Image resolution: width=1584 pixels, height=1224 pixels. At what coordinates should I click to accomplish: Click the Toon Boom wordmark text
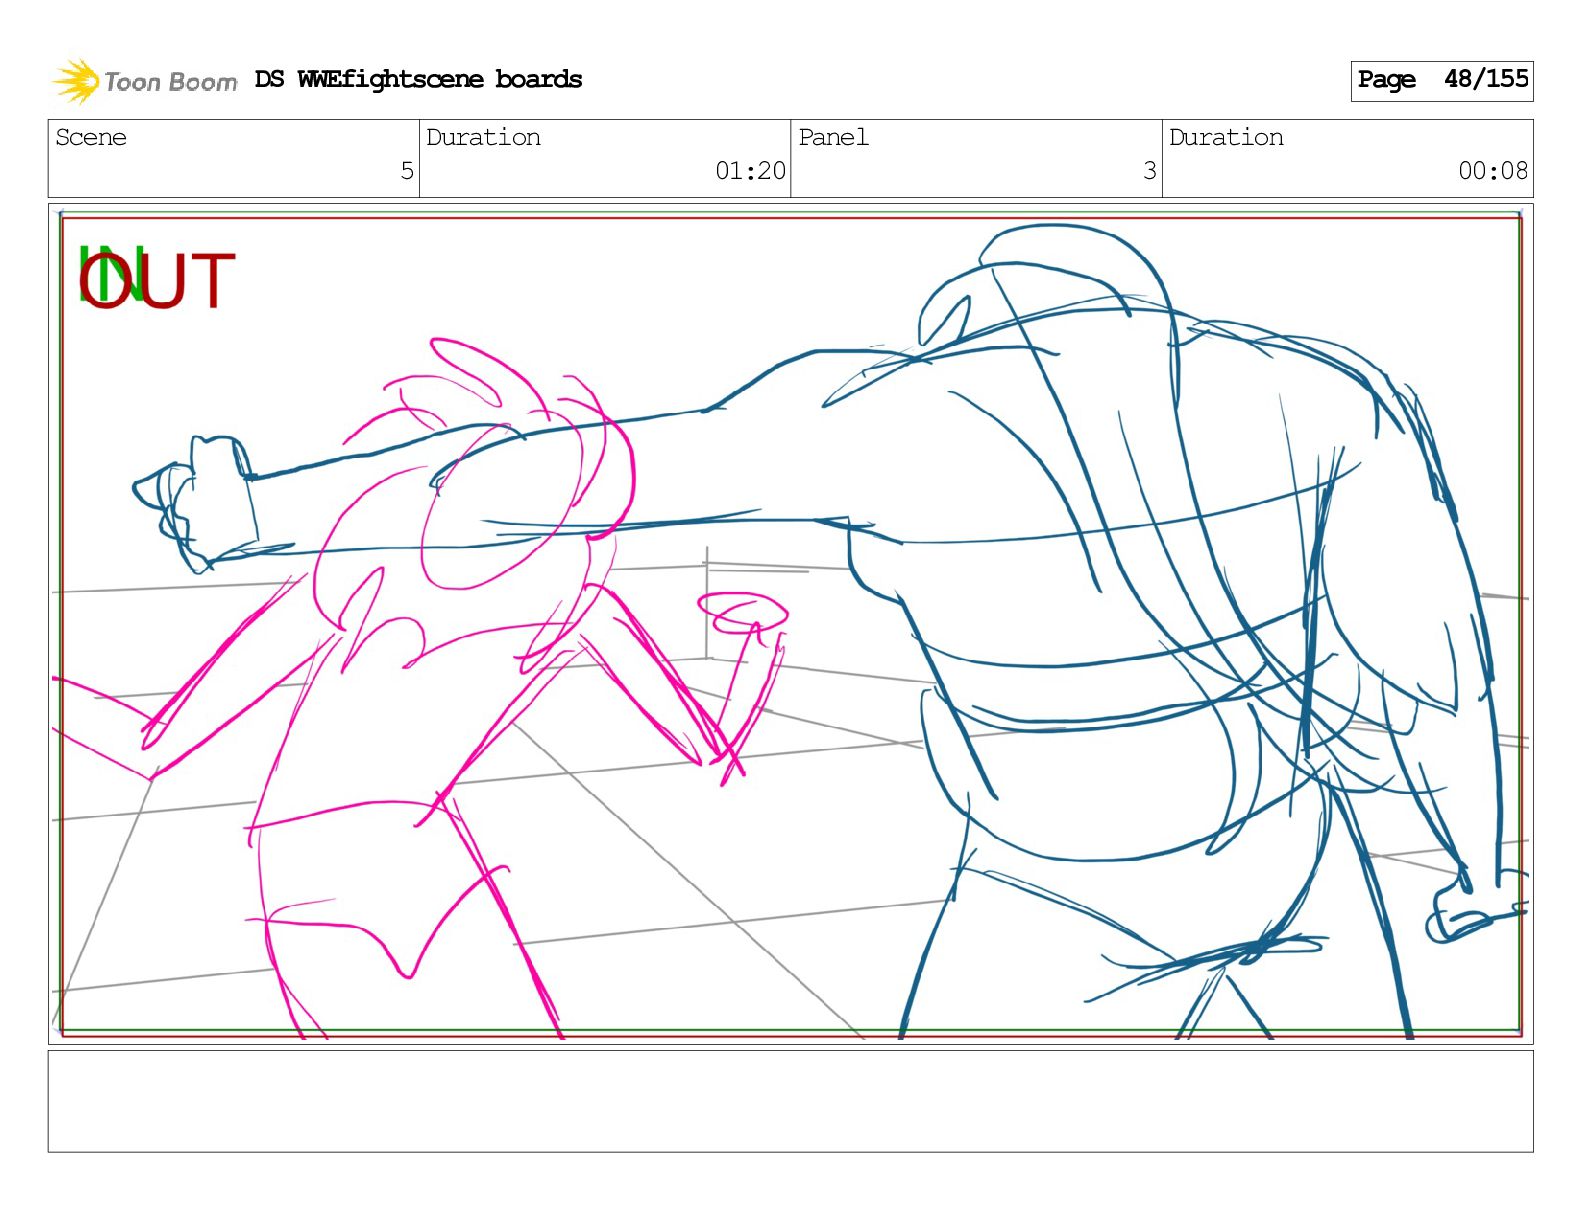click(170, 82)
